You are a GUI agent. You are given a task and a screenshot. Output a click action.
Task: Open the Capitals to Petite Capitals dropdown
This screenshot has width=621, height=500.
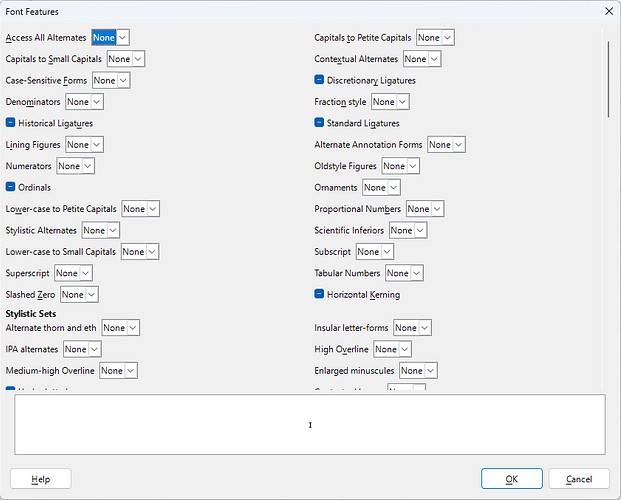tap(435, 37)
